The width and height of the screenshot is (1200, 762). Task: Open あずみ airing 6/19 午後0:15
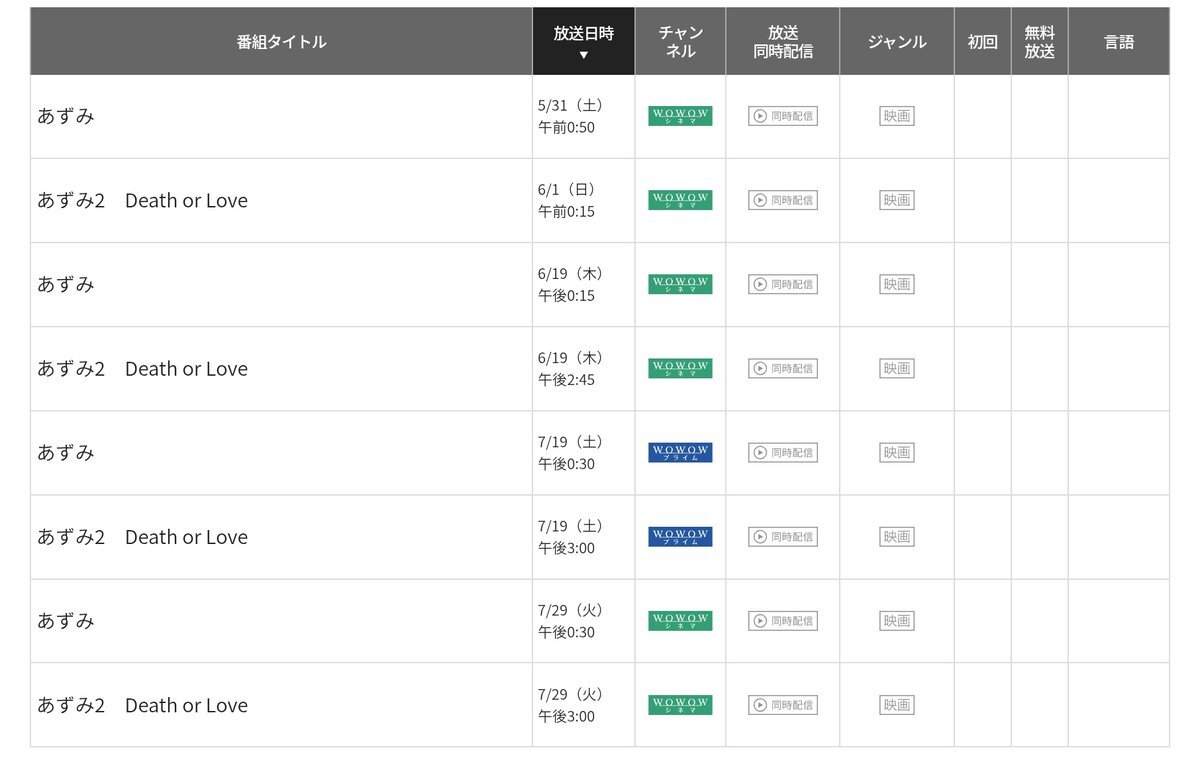[66, 284]
